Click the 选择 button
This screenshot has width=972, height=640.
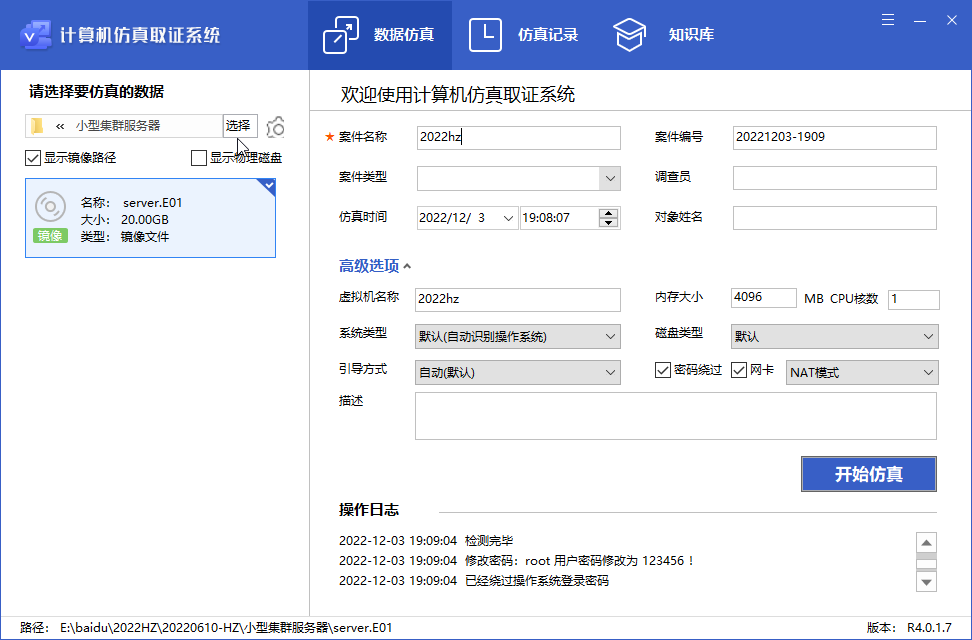(240, 126)
